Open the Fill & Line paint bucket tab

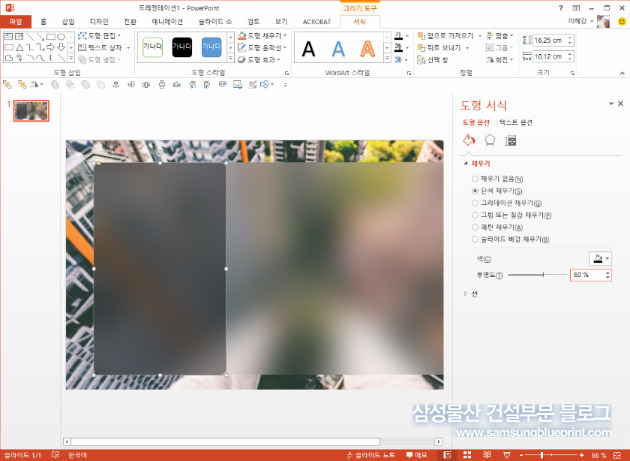pos(468,140)
